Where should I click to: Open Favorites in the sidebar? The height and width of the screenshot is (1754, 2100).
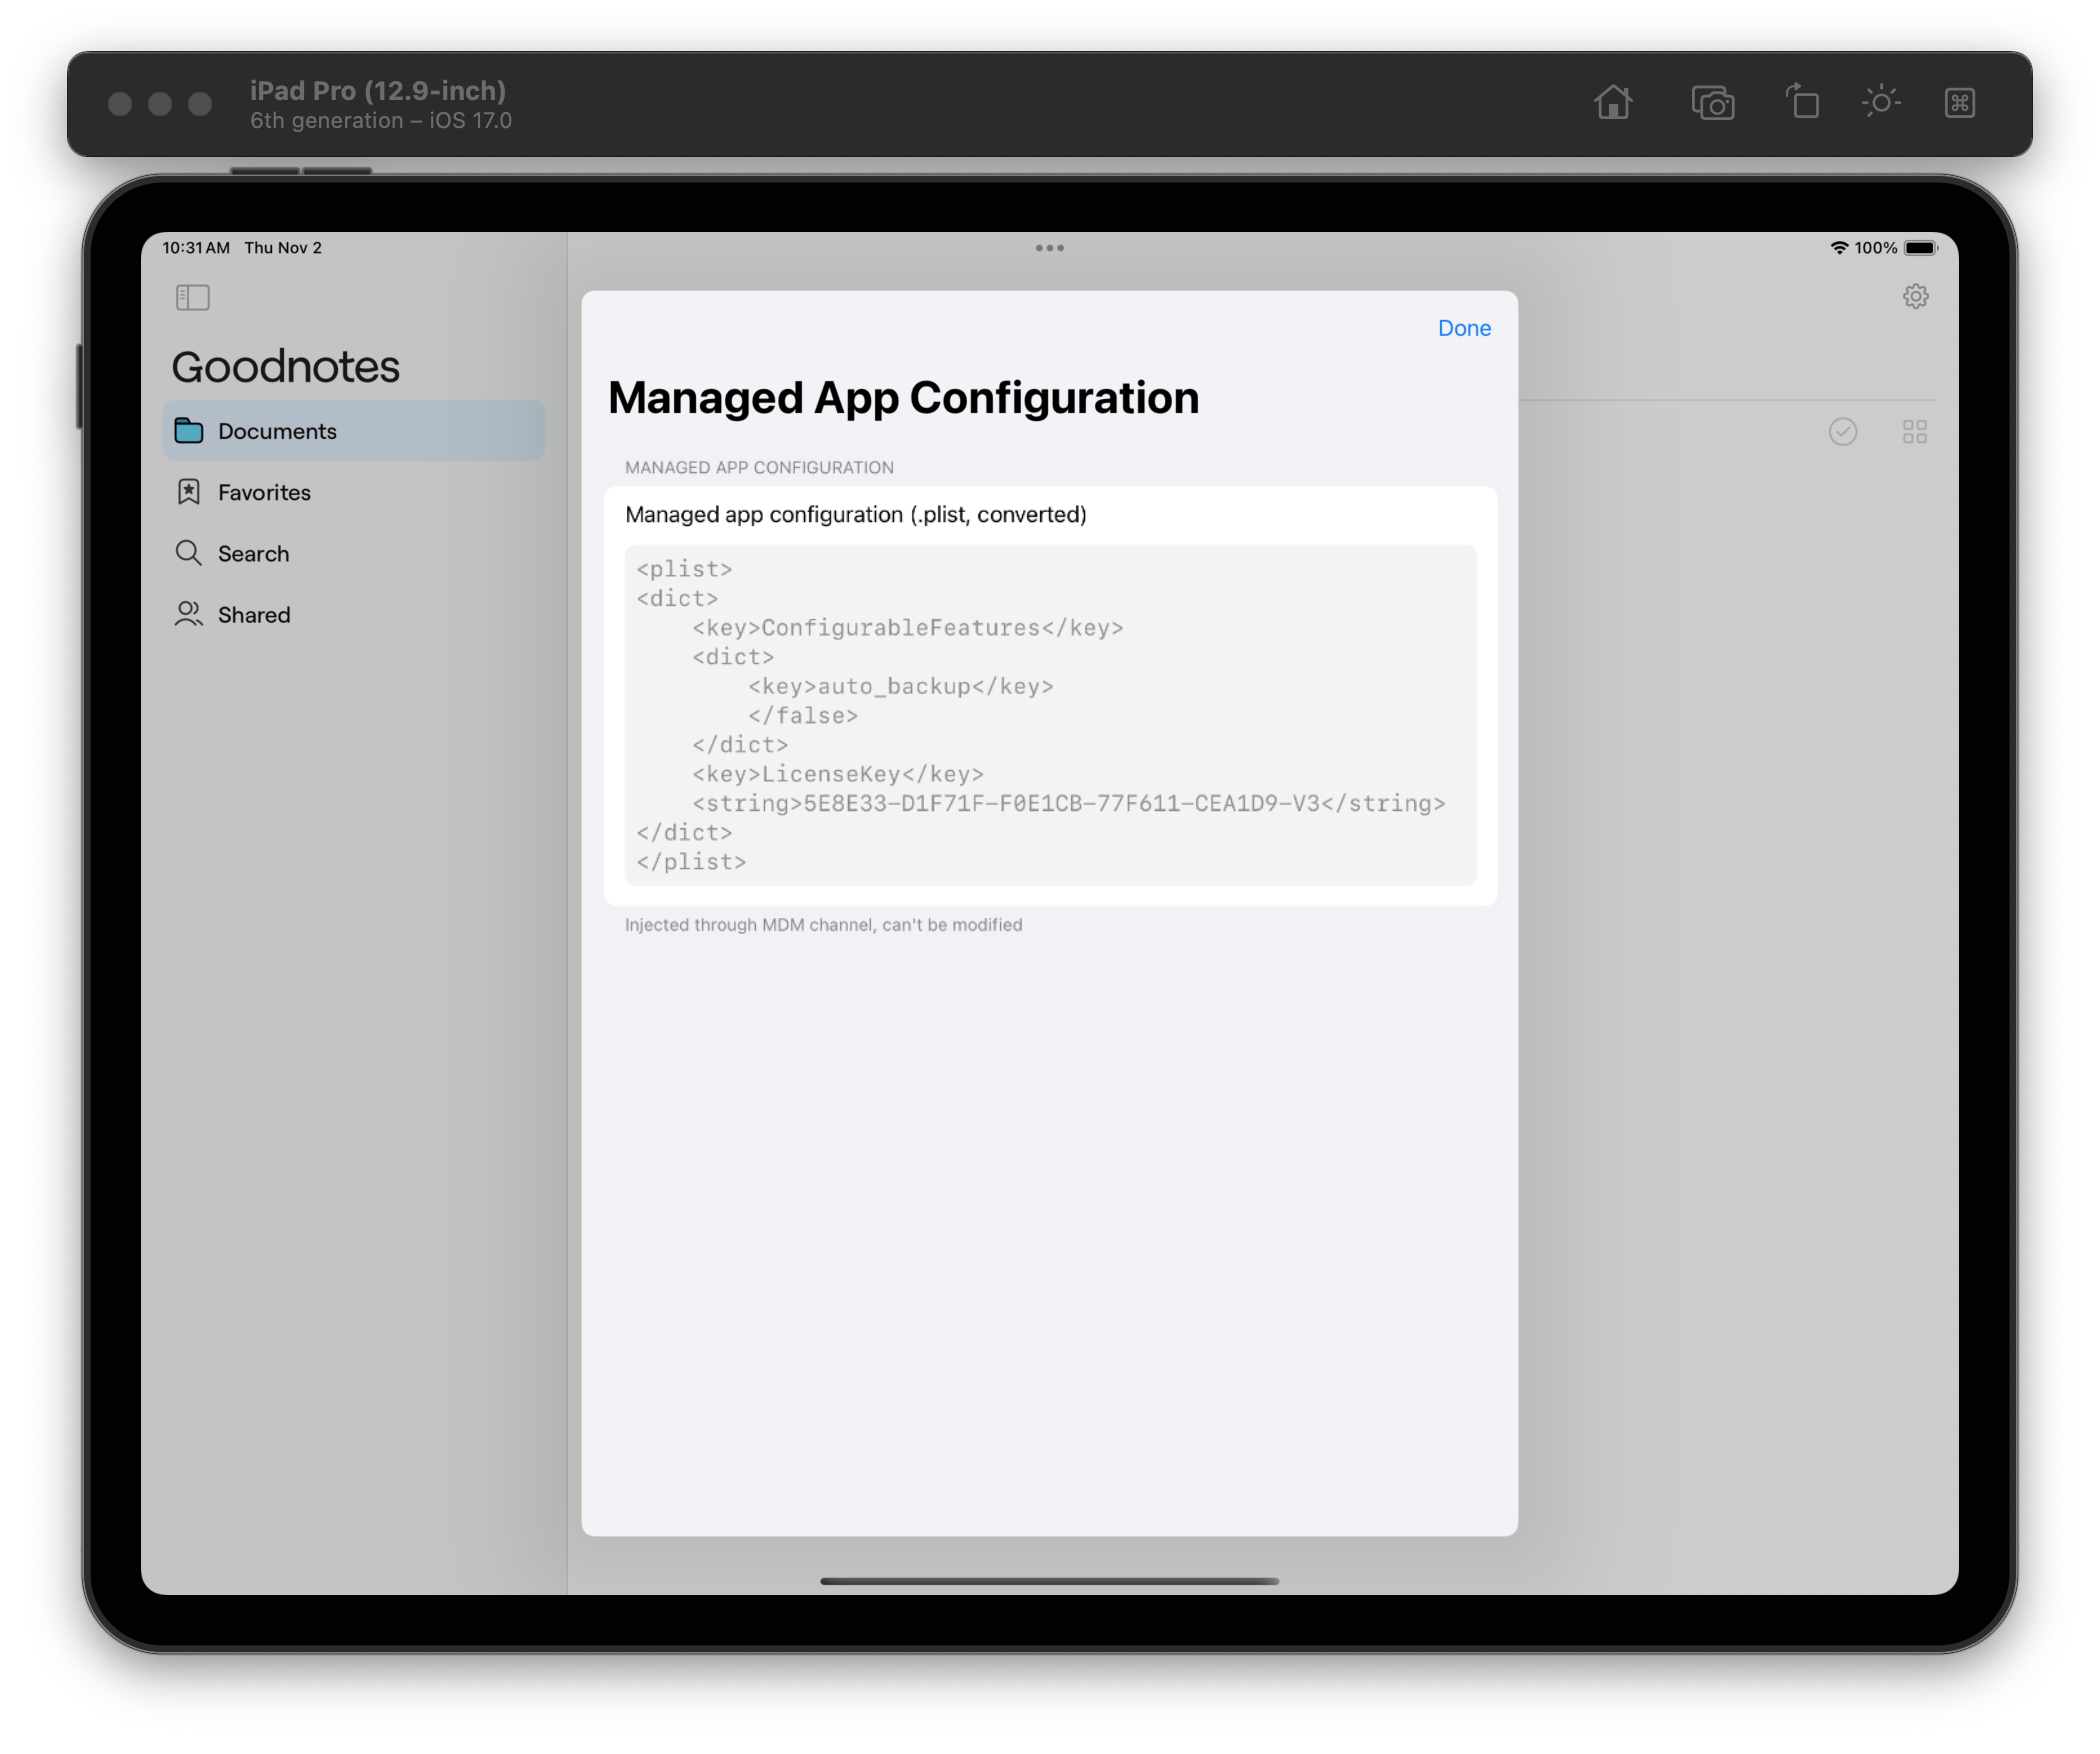[x=264, y=493]
